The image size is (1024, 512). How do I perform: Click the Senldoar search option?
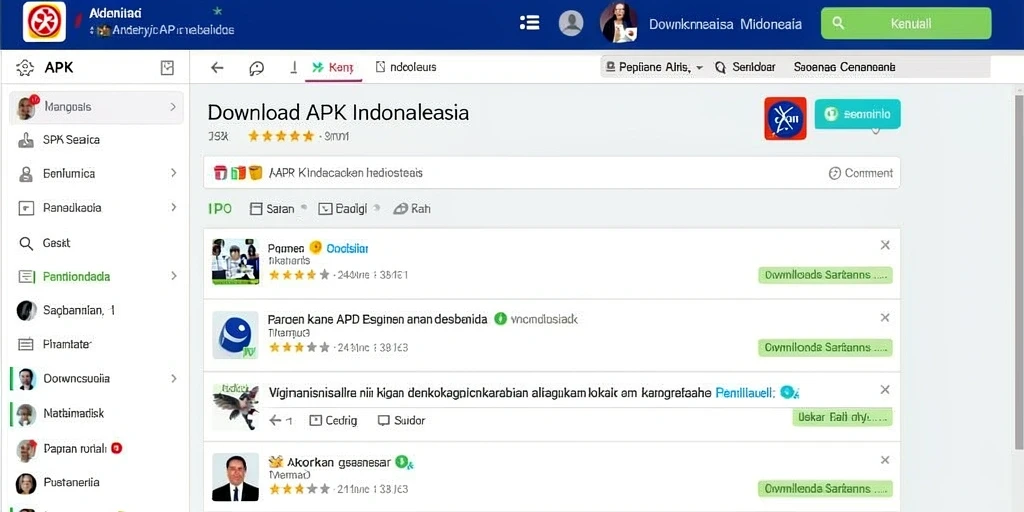coord(745,67)
